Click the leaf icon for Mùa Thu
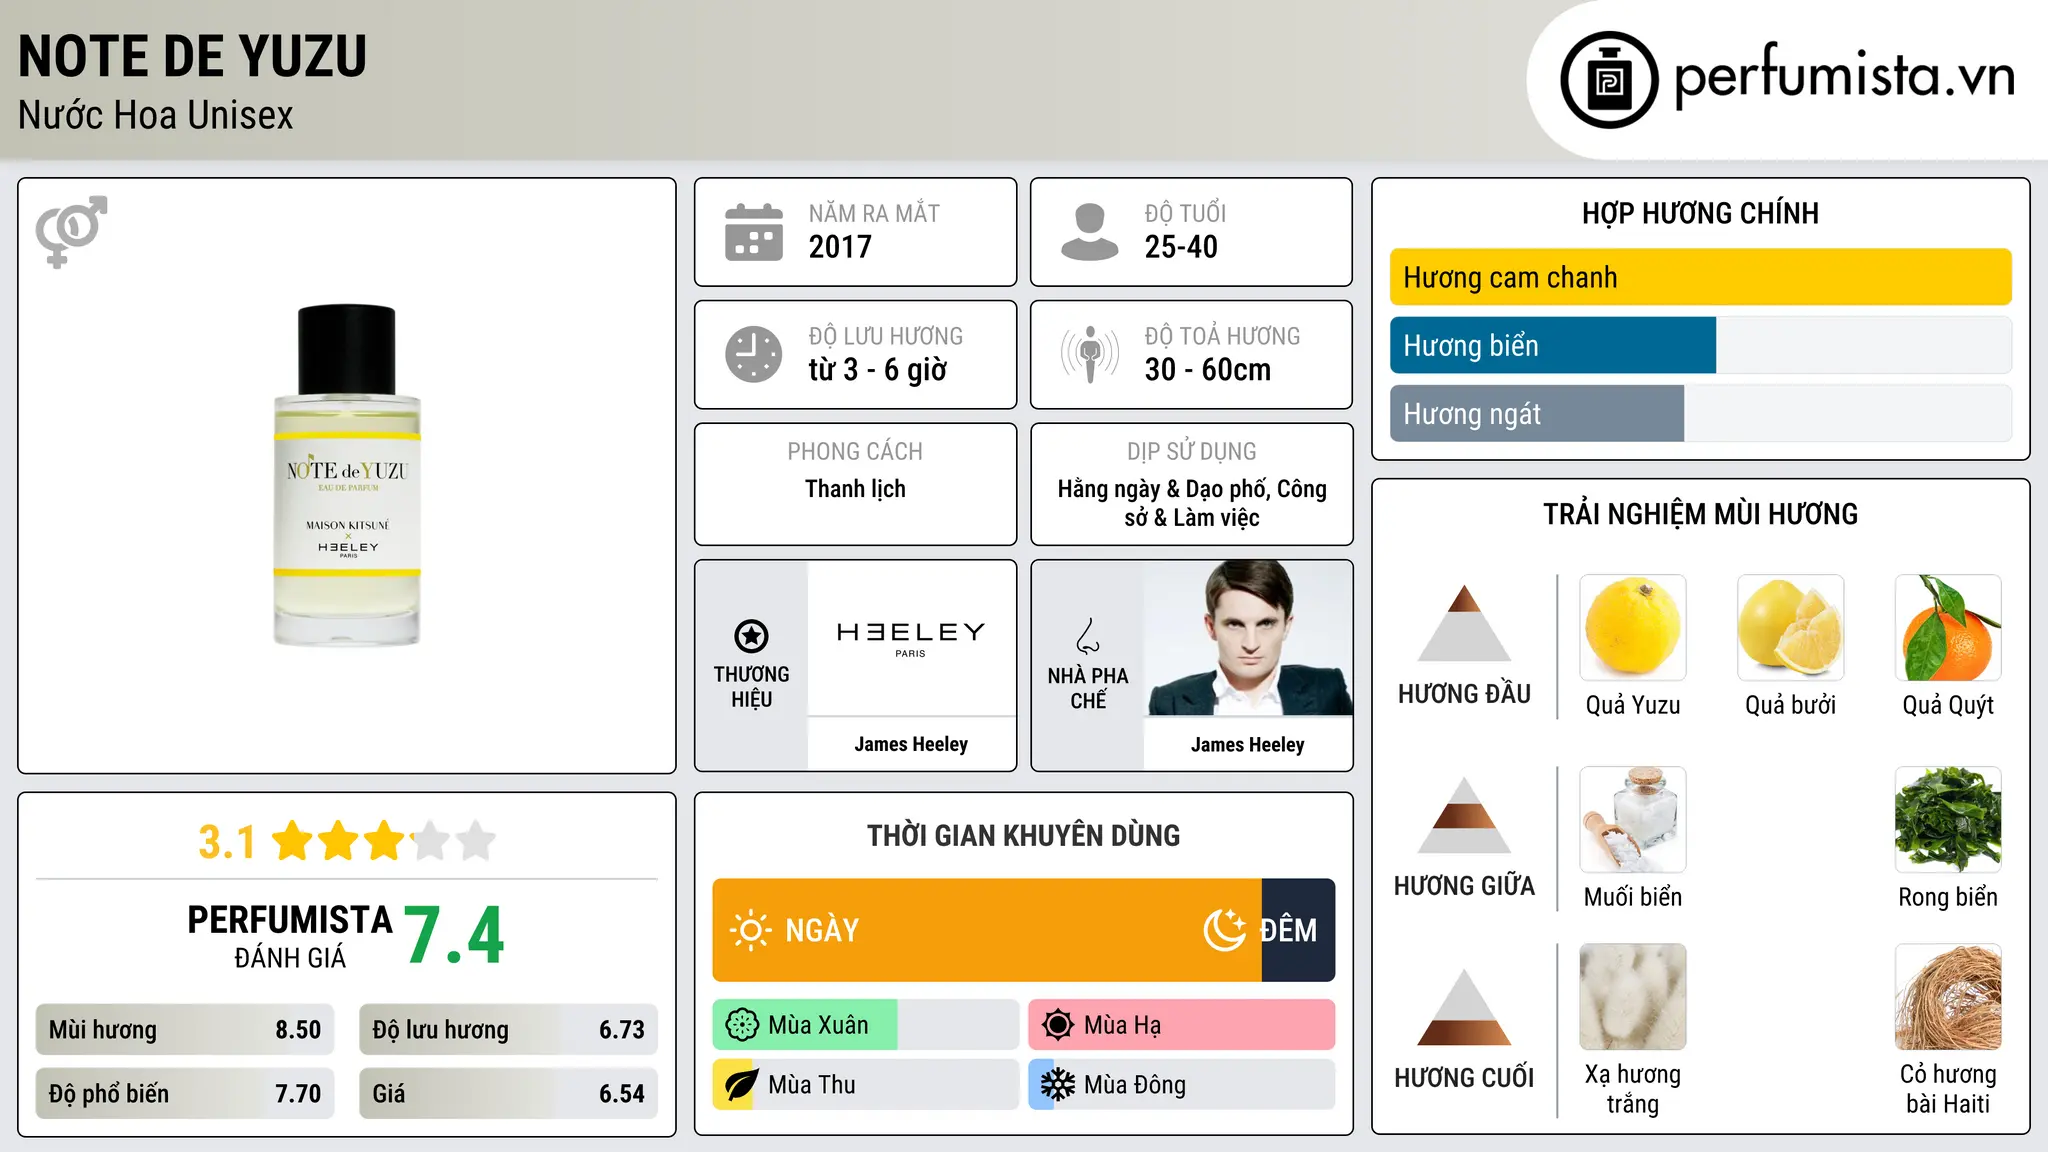The height and width of the screenshot is (1152, 2048). point(742,1085)
